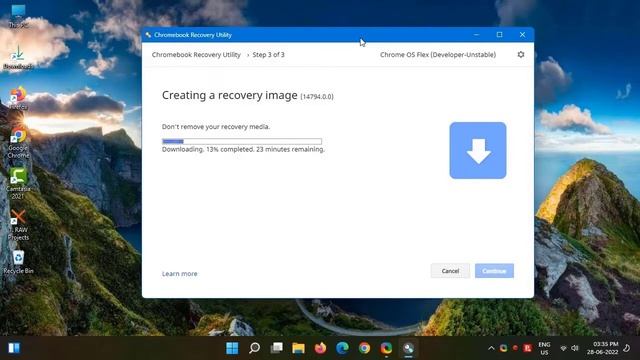Click the red square tray icon
This screenshot has width=640, height=360.
coord(527,348)
